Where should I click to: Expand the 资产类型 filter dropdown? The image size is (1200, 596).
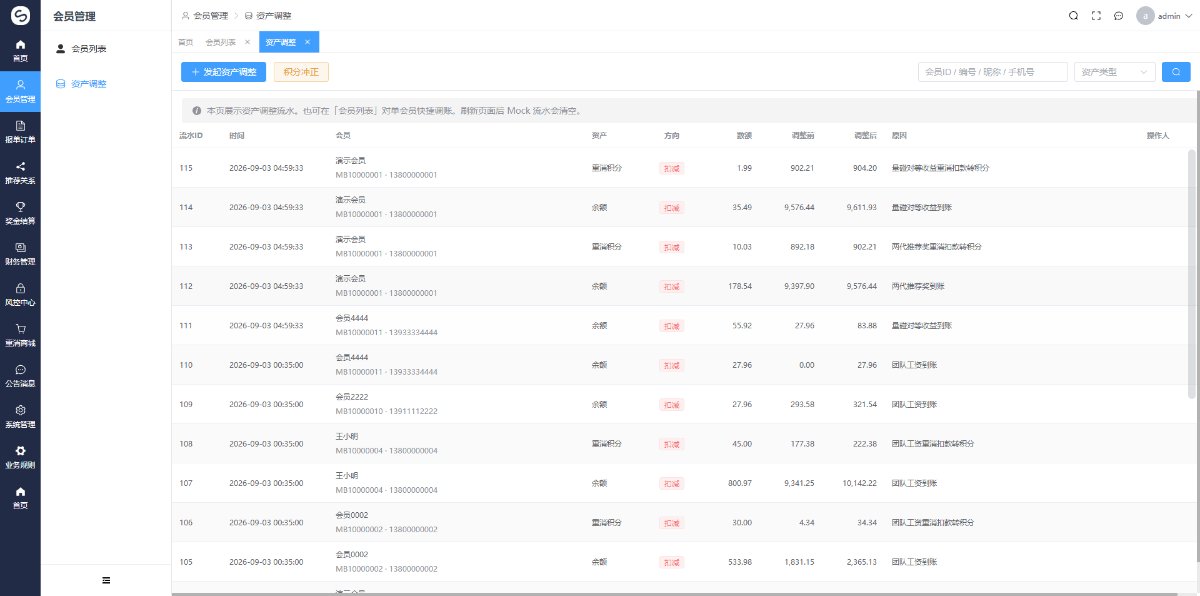1115,72
